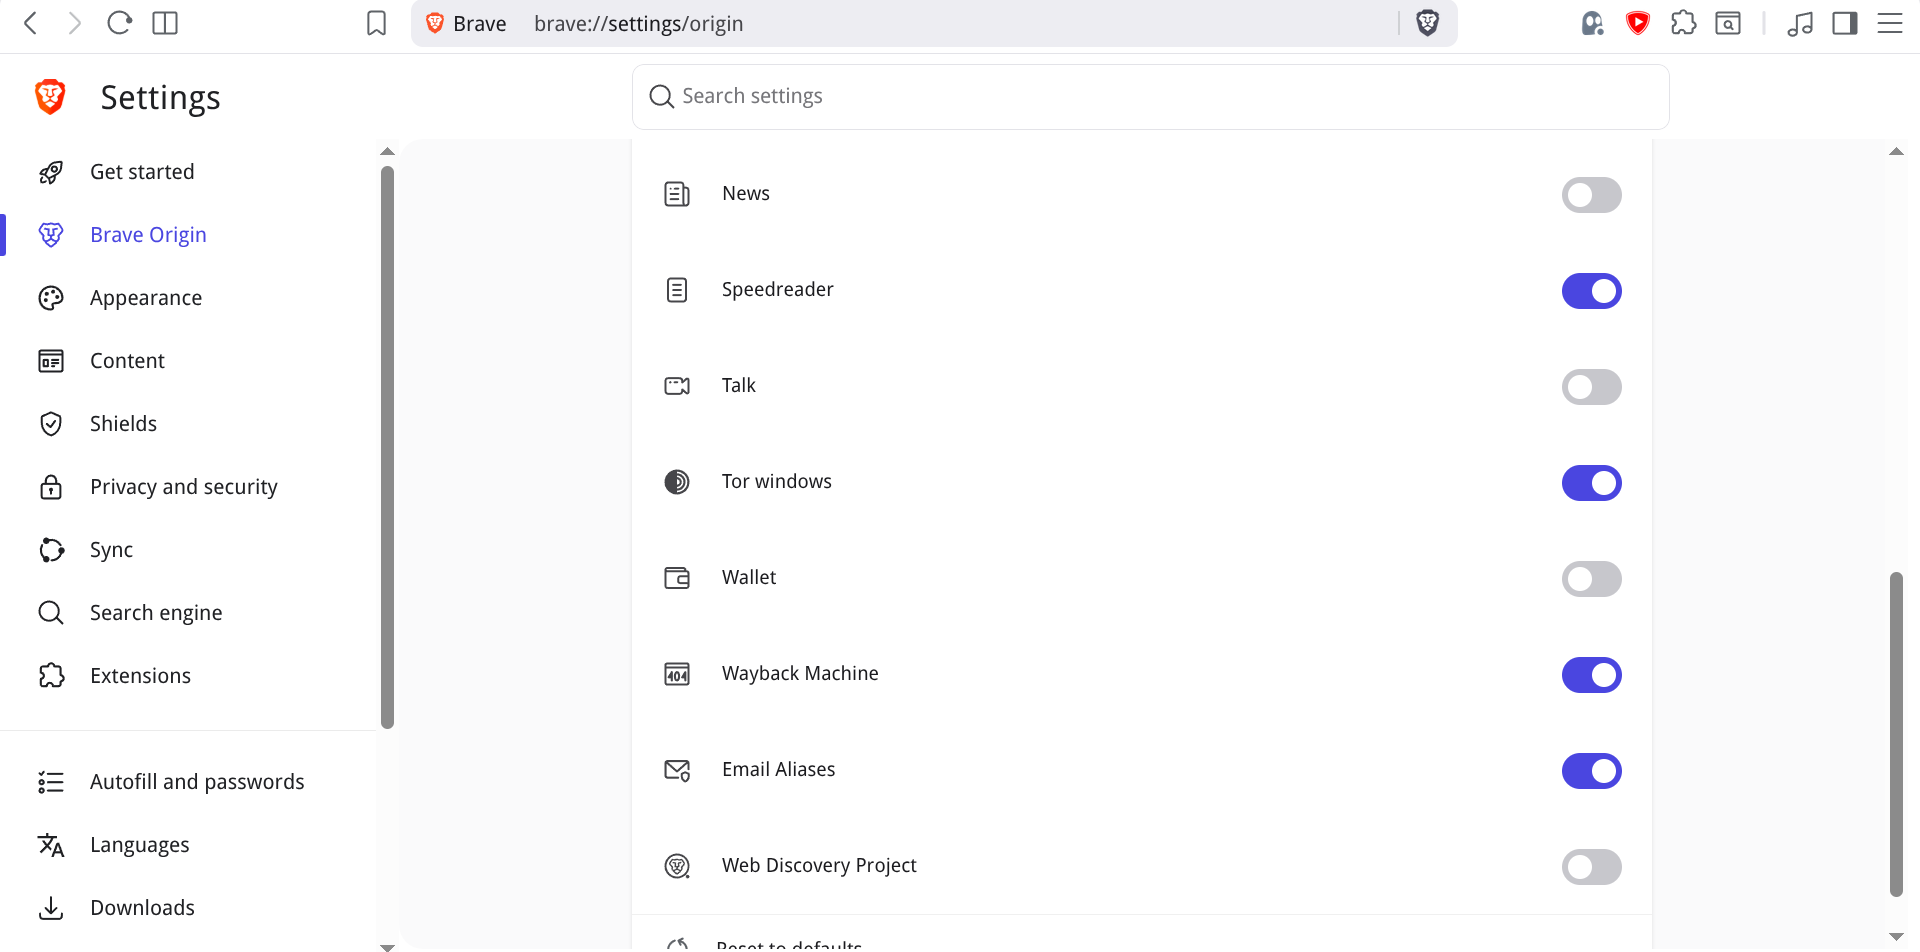
Task: Click the Tor windows row icon
Action: click(677, 482)
